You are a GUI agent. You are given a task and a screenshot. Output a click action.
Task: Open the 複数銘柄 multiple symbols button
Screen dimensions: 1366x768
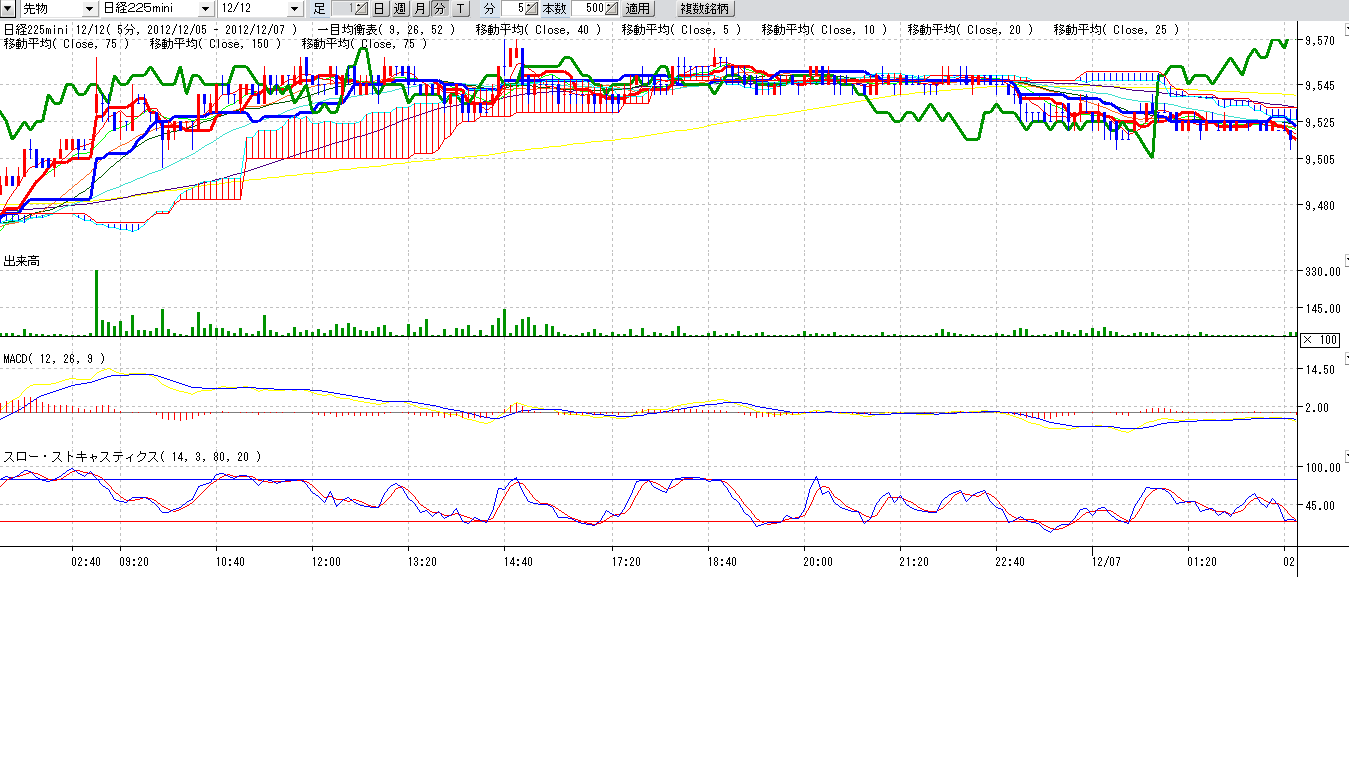(x=706, y=9)
